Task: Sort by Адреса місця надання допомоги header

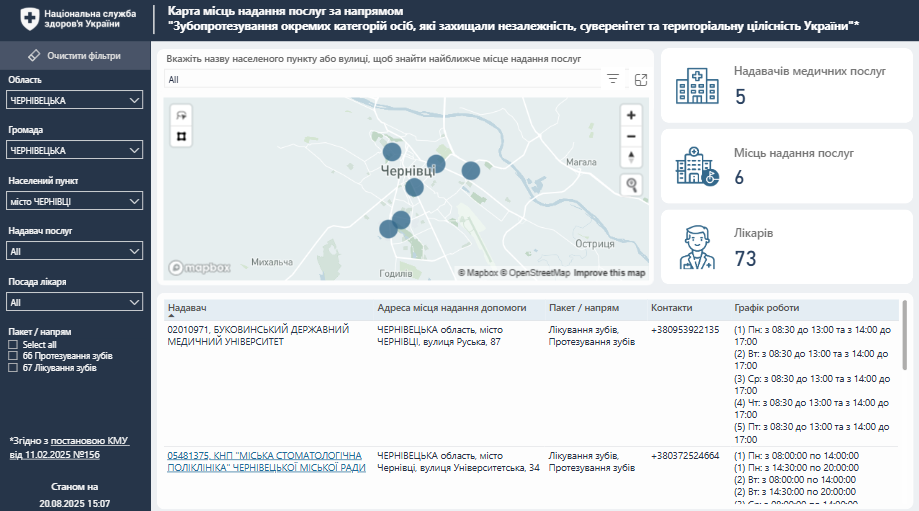Action: coord(451,308)
